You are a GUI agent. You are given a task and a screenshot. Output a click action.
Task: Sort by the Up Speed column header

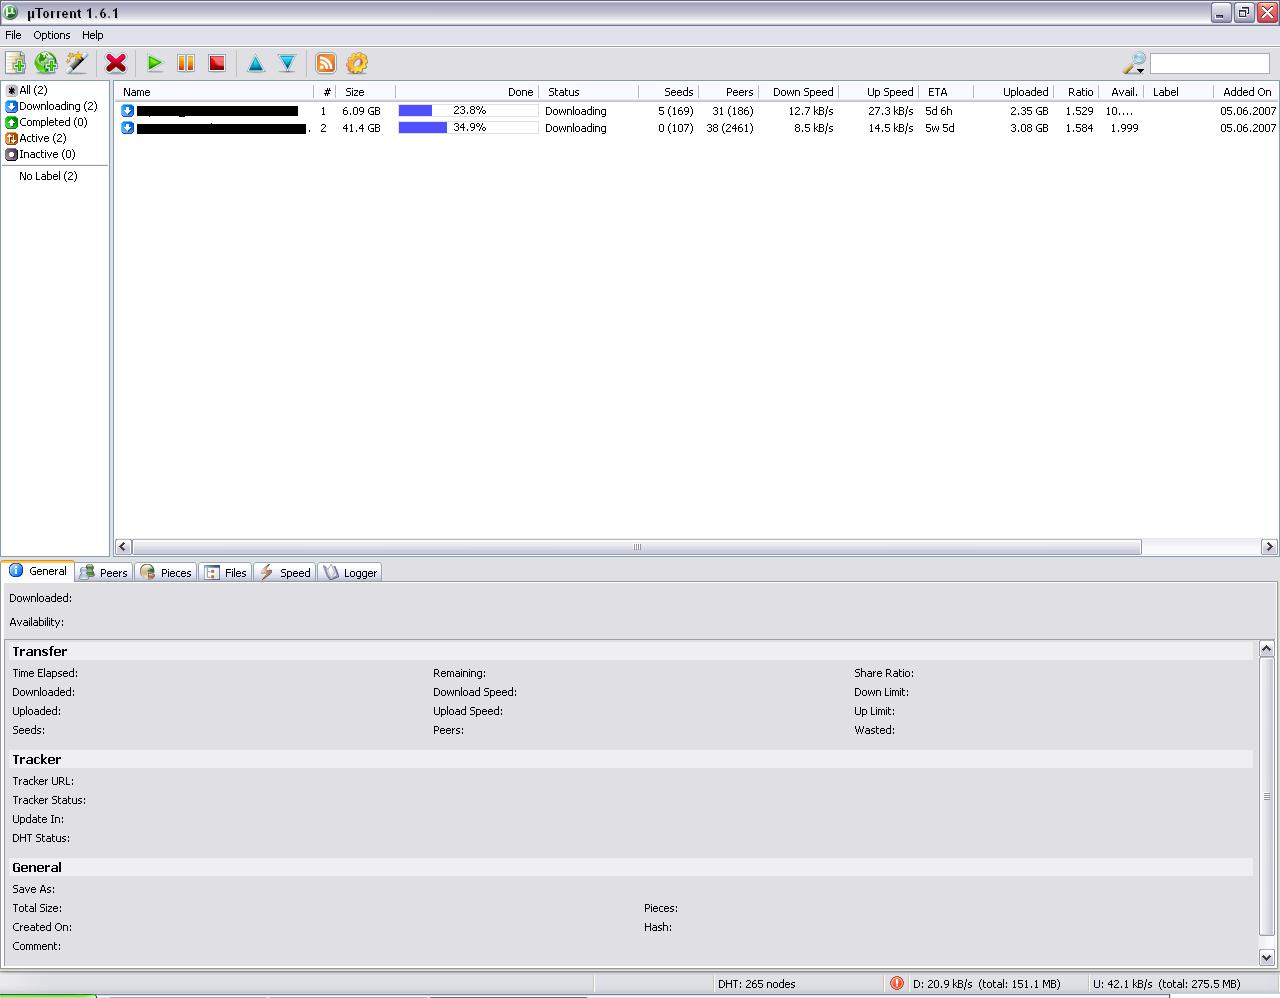[x=878, y=92]
